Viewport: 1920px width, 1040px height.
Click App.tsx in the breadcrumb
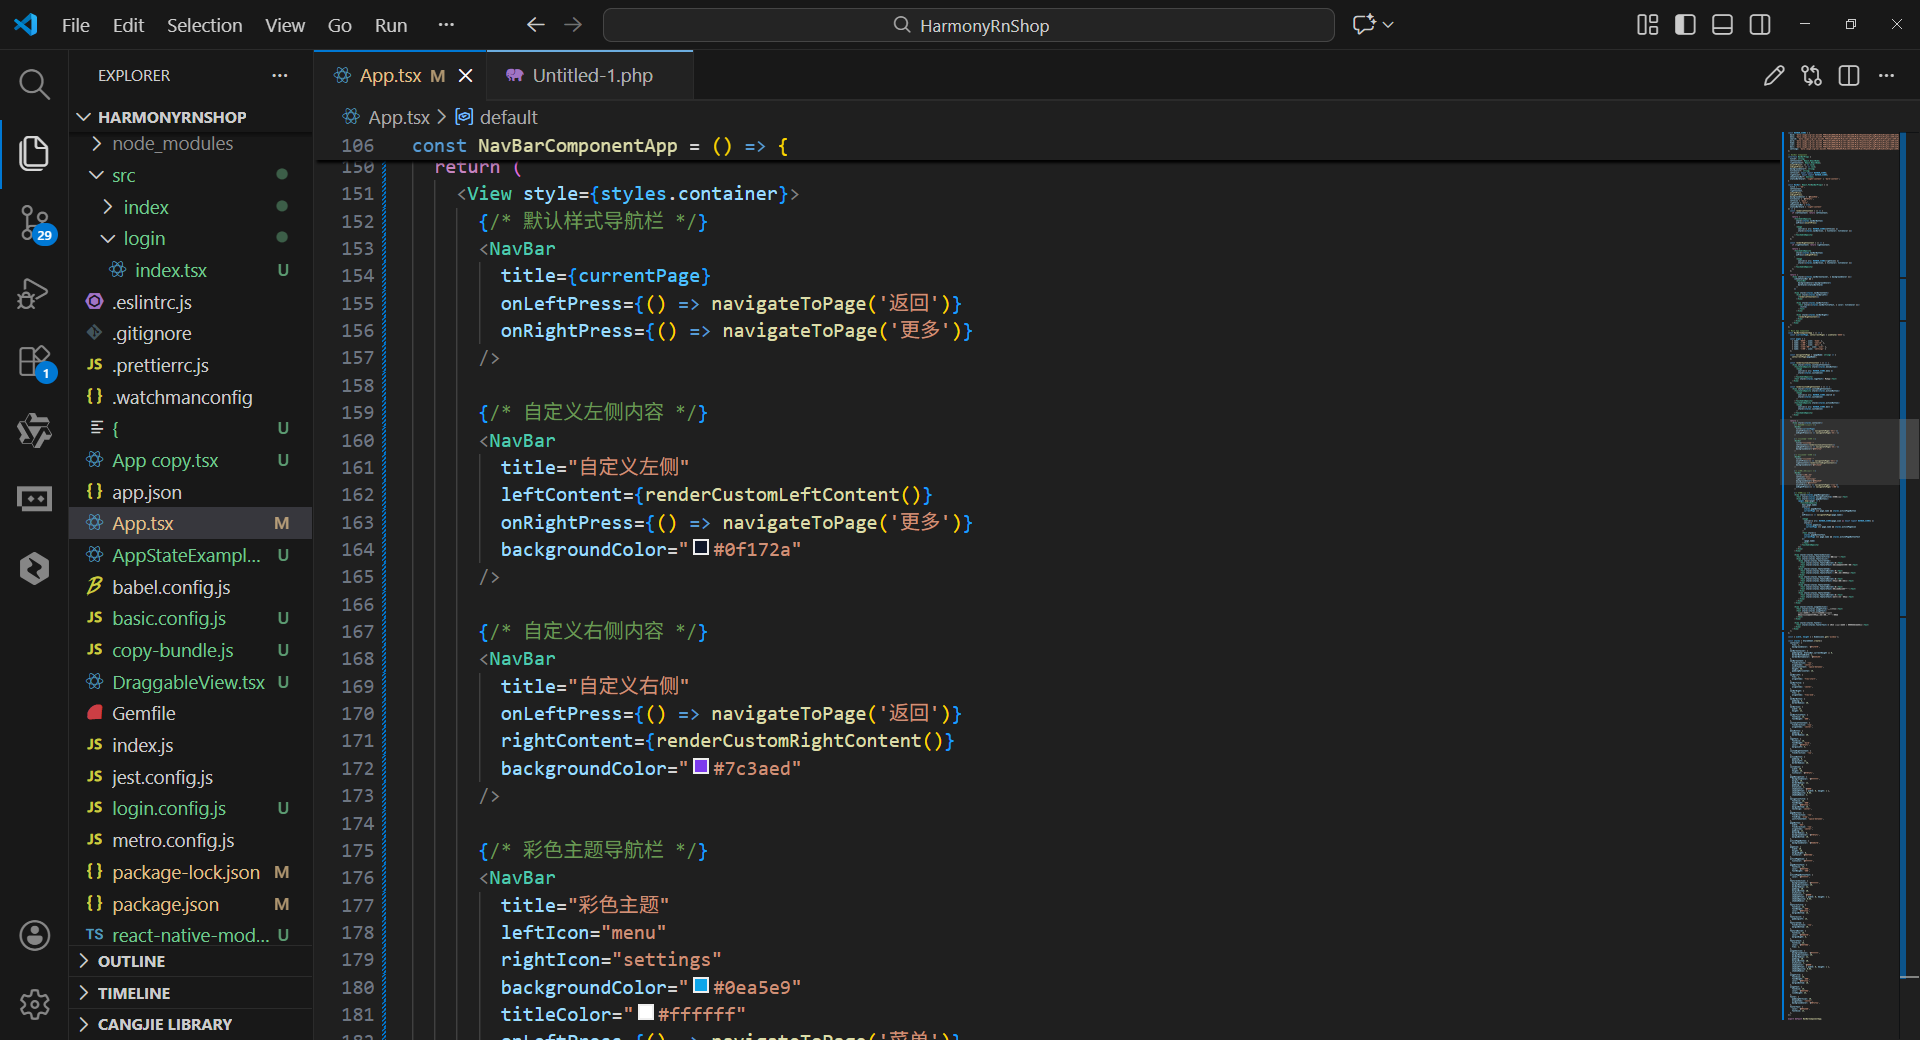(x=398, y=118)
